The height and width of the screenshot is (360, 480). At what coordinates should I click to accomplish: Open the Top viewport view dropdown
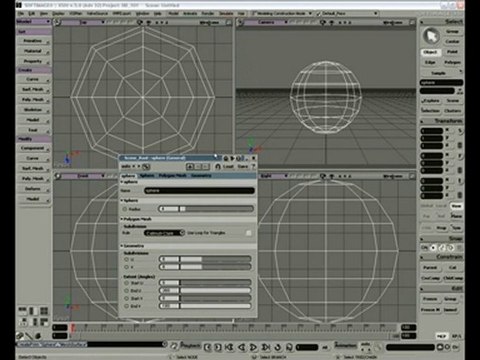tap(84, 22)
